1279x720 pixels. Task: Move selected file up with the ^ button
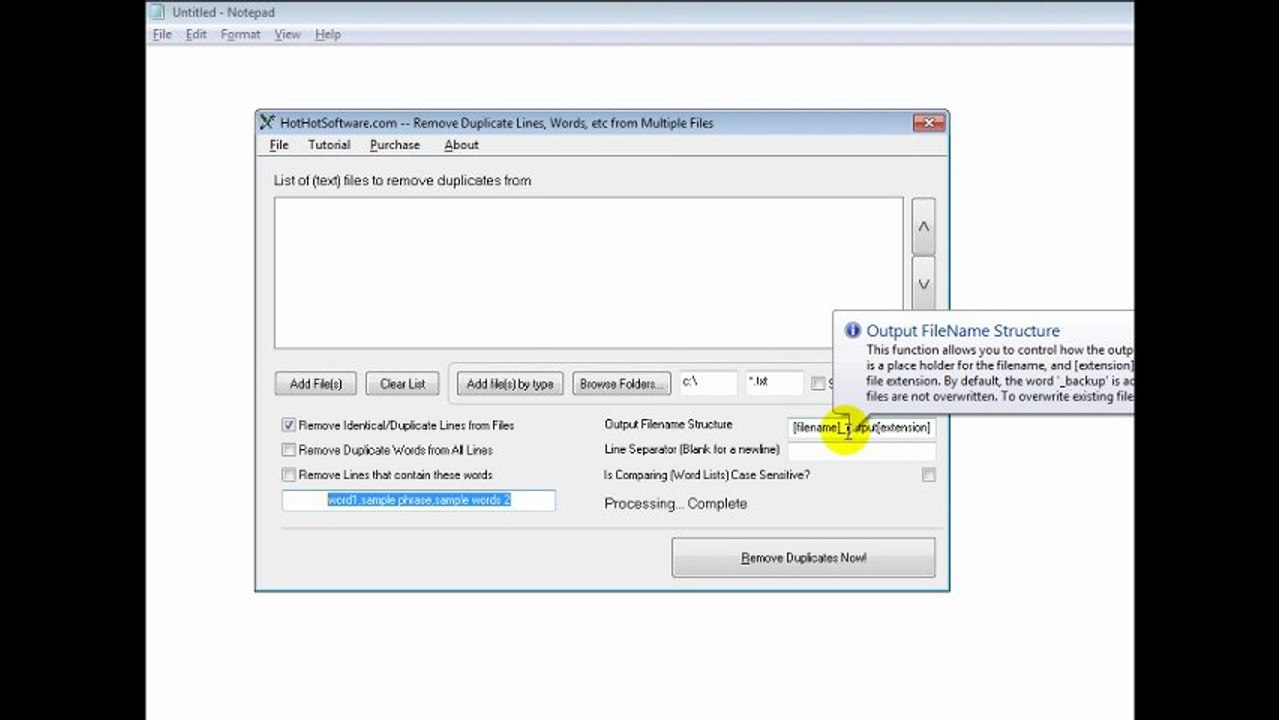pyautogui.click(x=923, y=227)
